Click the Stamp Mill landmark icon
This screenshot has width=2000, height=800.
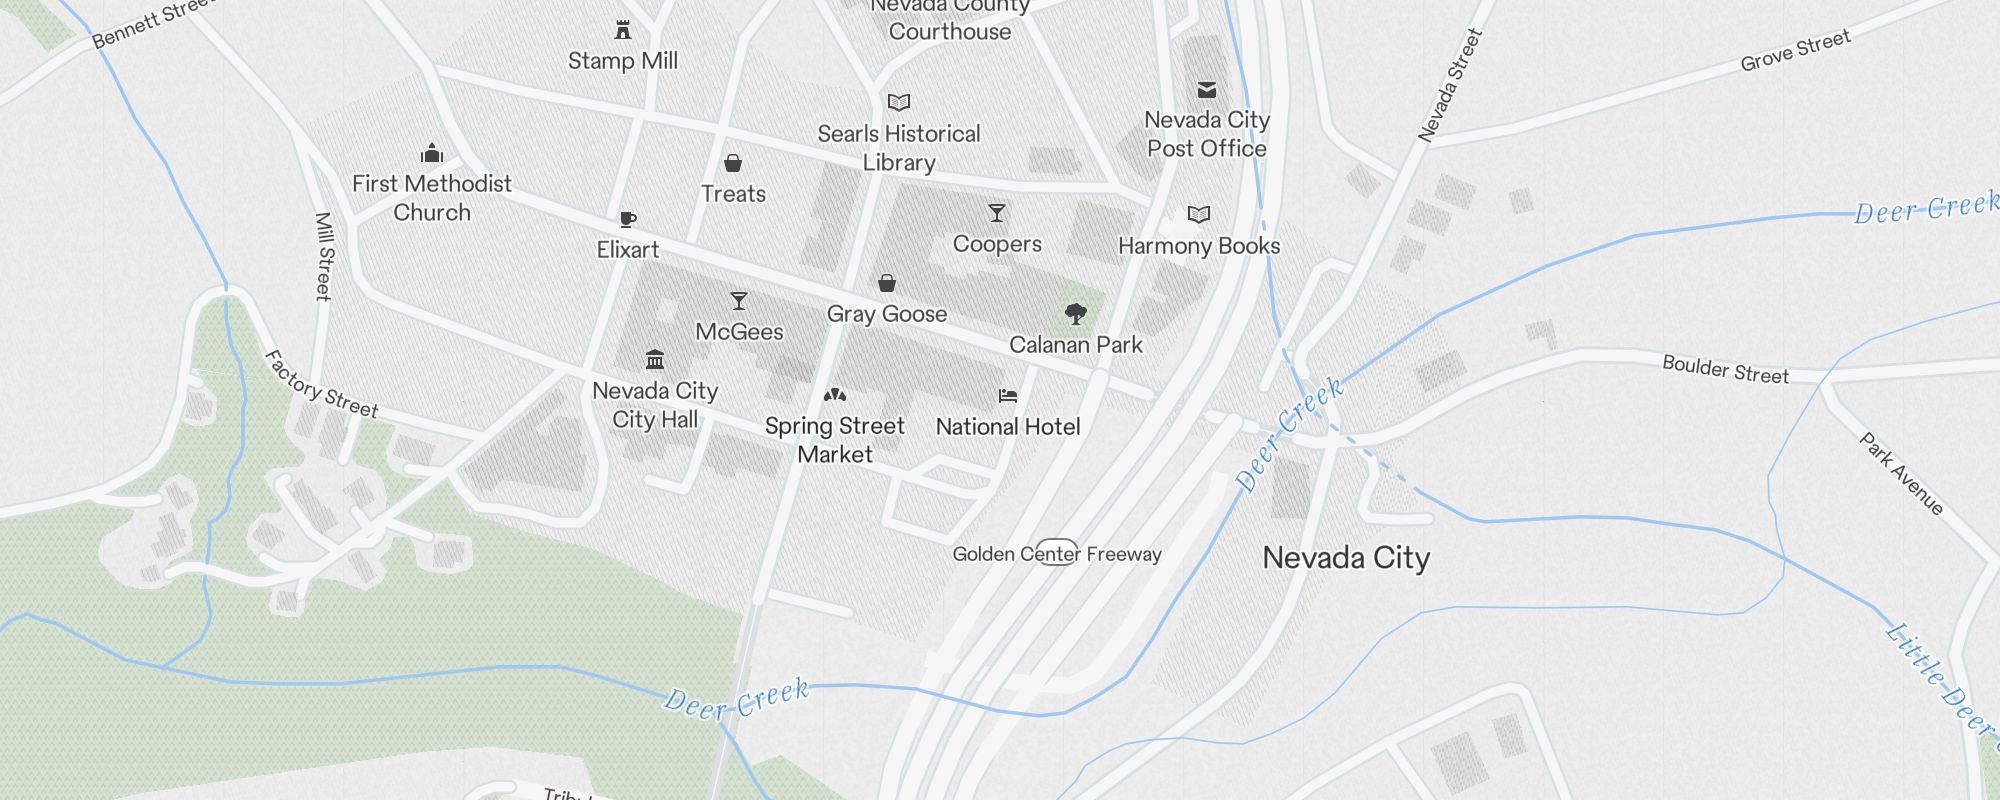coord(623,30)
